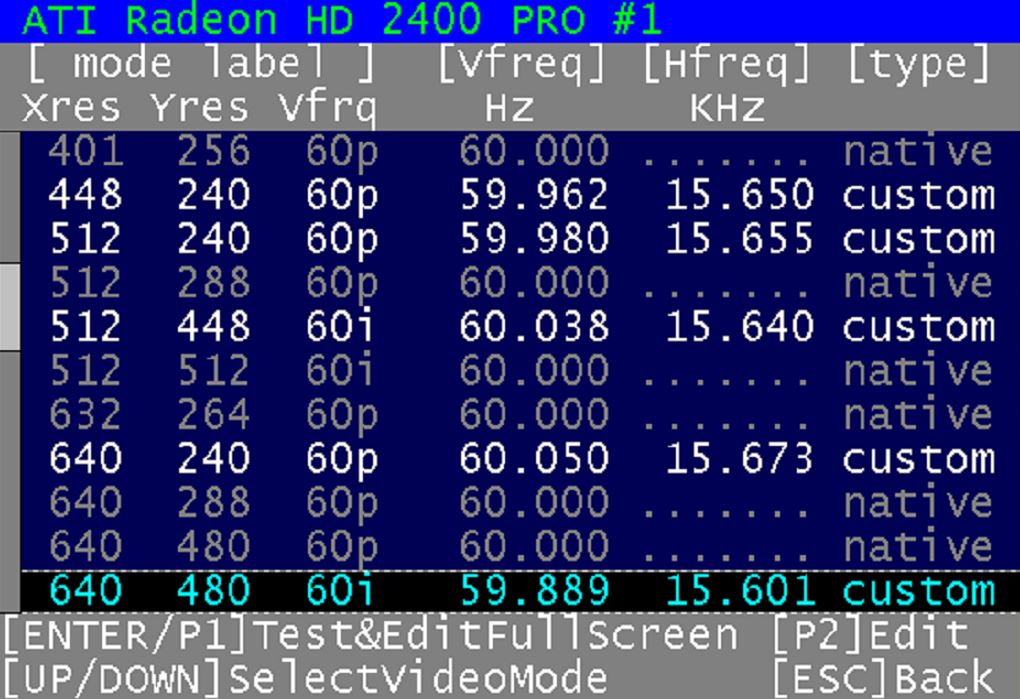
Task: Click the 59.889 Vfreq value
Action: click(x=534, y=590)
